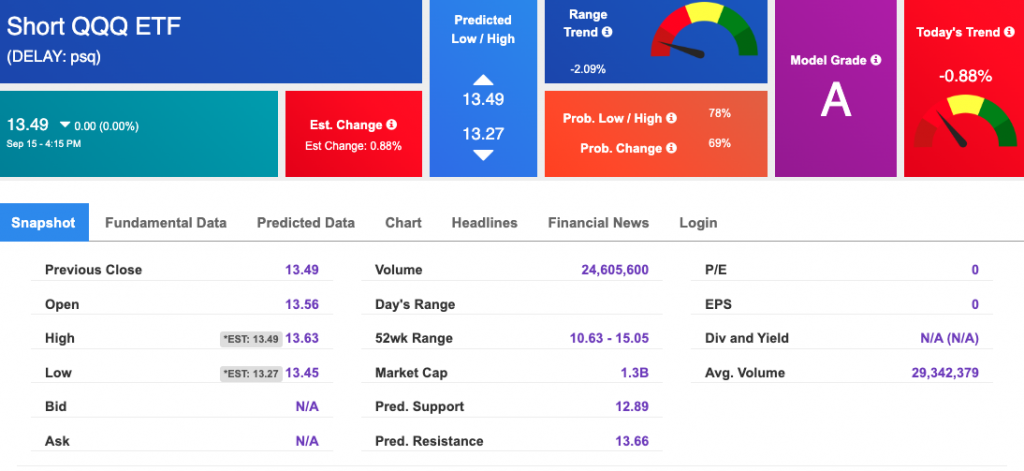Click the Est. Change info icon
This screenshot has height=471, width=1024.
[x=392, y=125]
